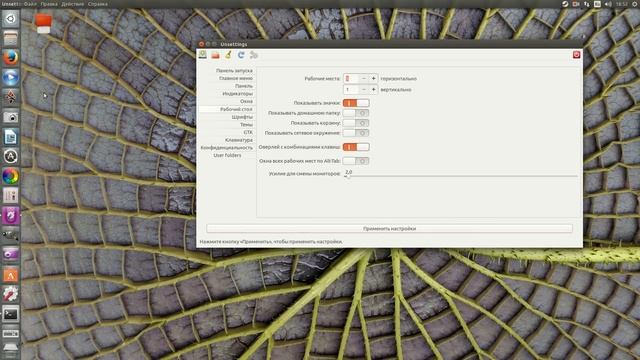Open the wrench and gear settings launcher icon
This screenshot has height=360, width=640.
coord(11,294)
